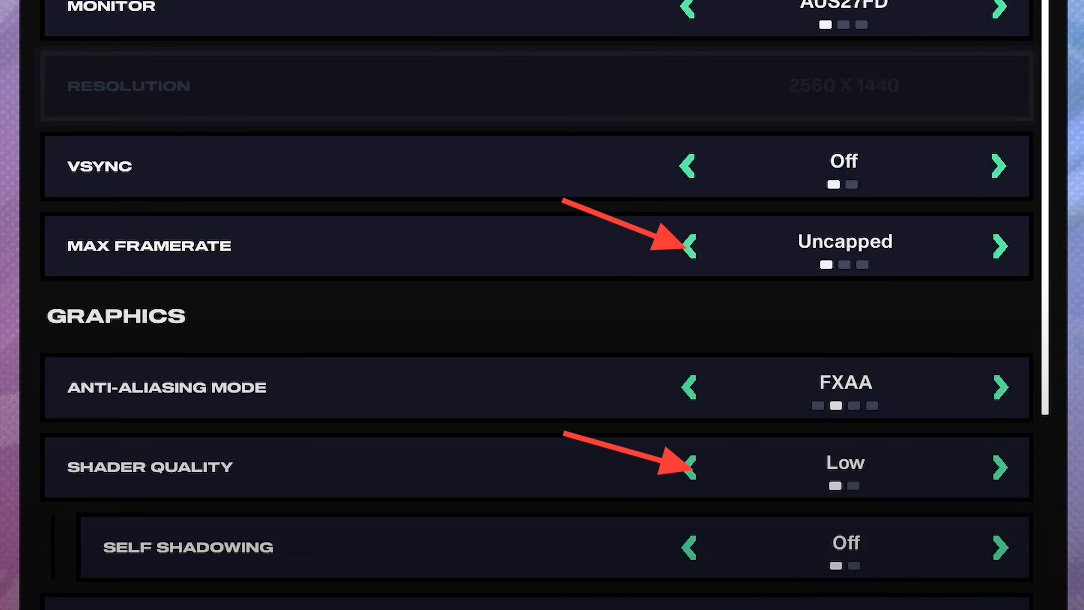Lower Shader Quality with left arrow
Screen dimensions: 1084x610
coord(689,467)
